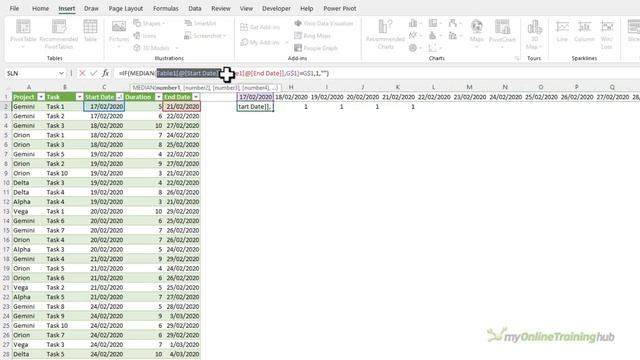Select the End Date cell 21/02/2020 in row 2
Screen dimensions: 640x360
pyautogui.click(x=182, y=107)
